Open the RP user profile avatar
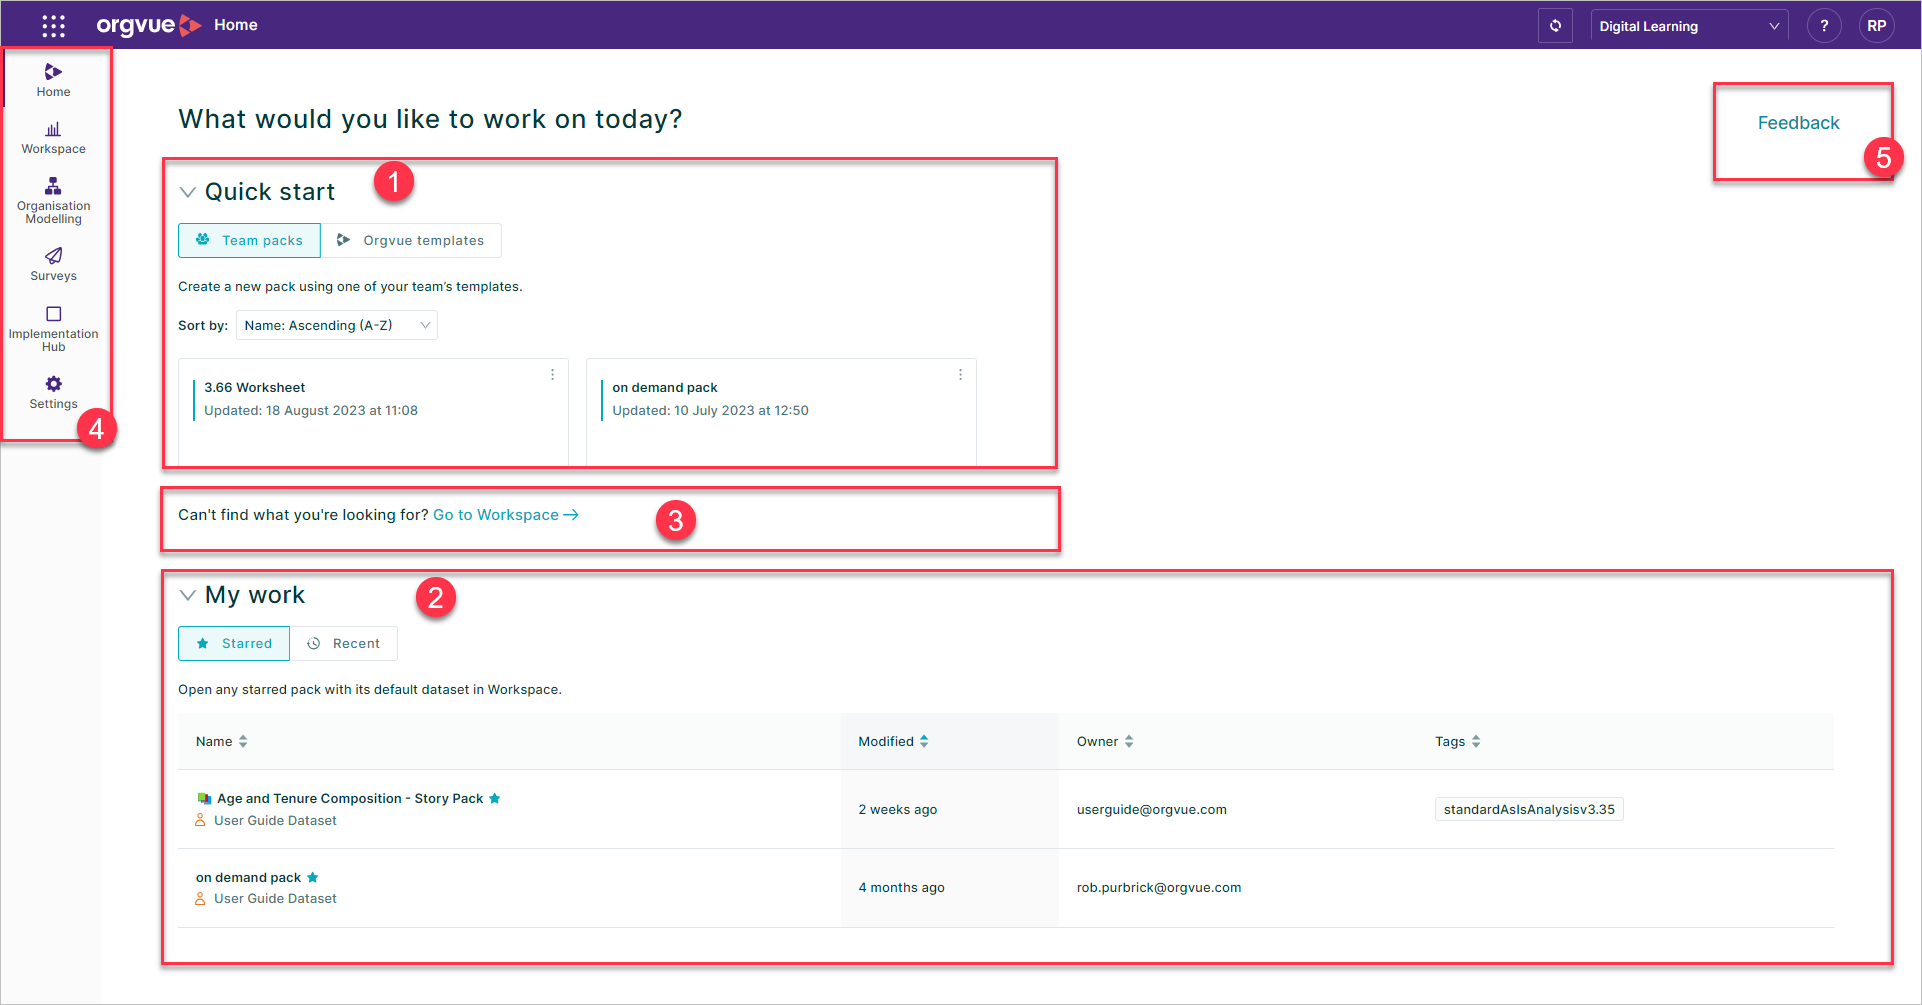Viewport: 1922px width, 1005px height. pyautogui.click(x=1877, y=25)
